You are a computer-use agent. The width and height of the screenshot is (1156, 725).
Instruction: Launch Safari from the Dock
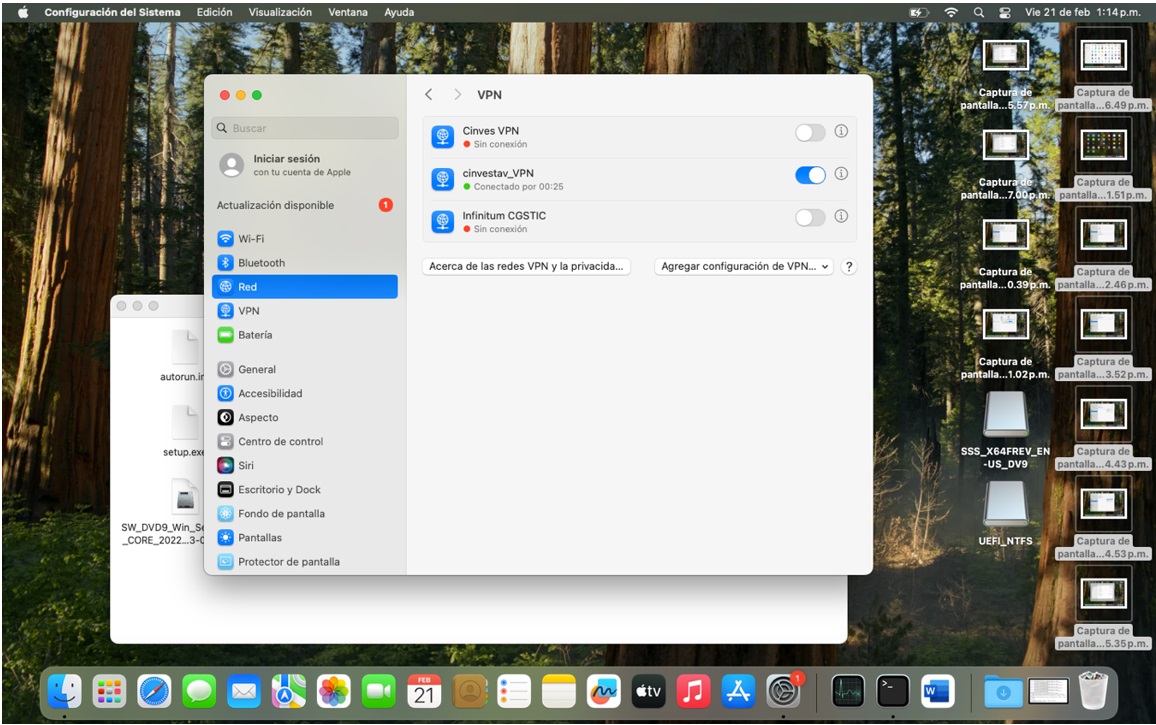(154, 691)
